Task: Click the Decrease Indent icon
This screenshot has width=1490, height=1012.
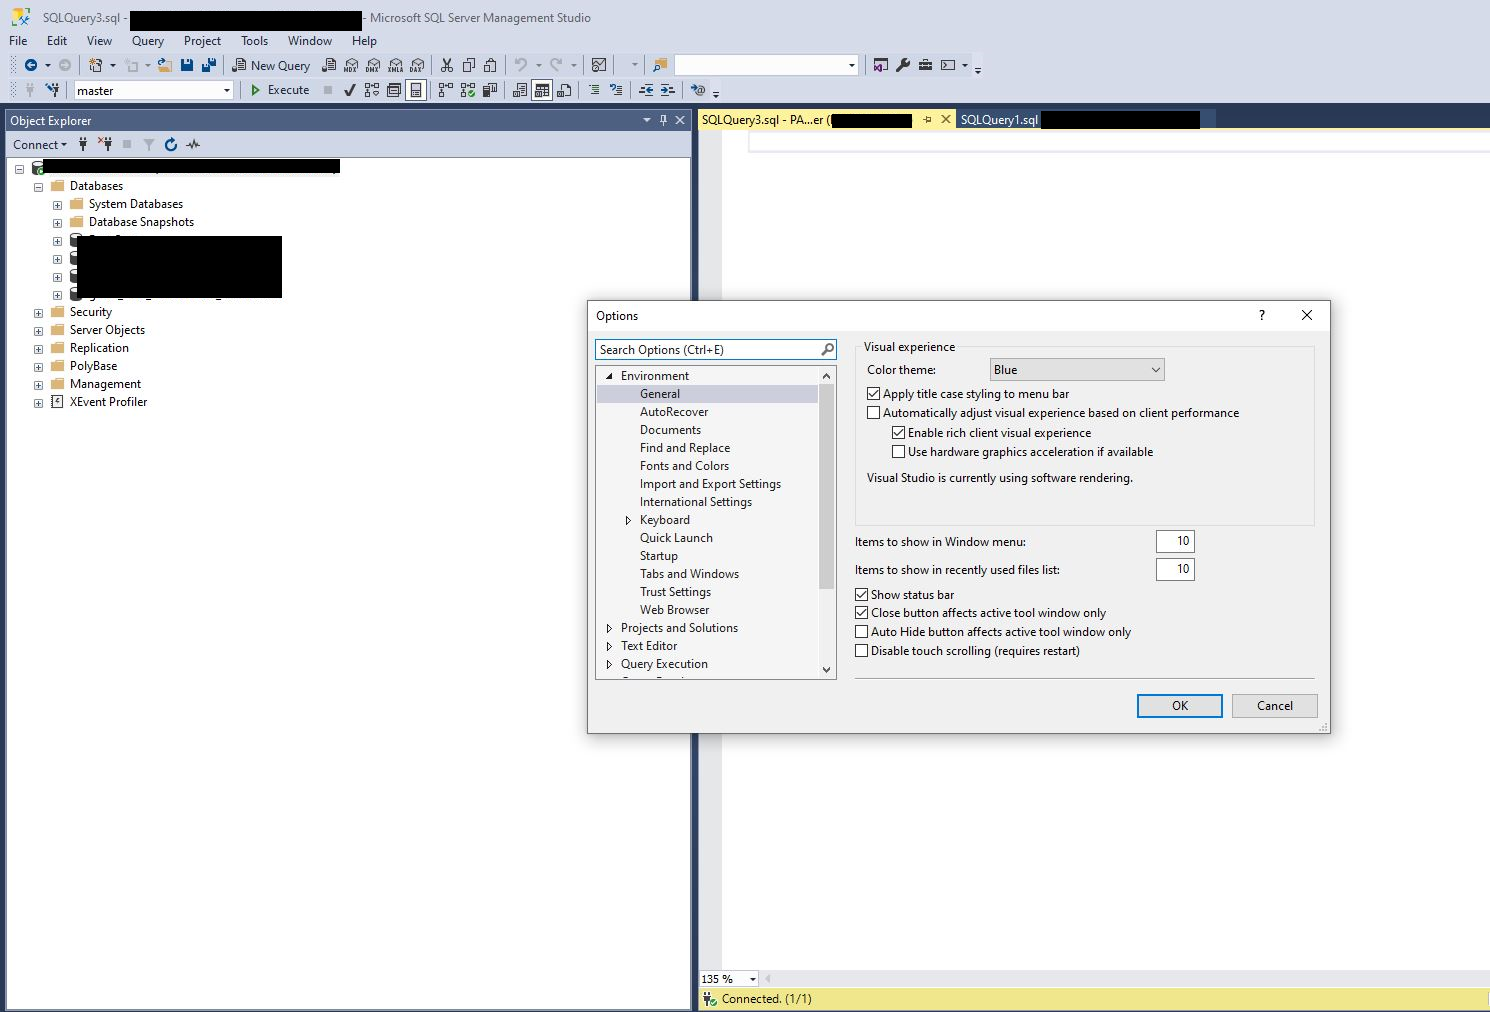Action: click(646, 90)
